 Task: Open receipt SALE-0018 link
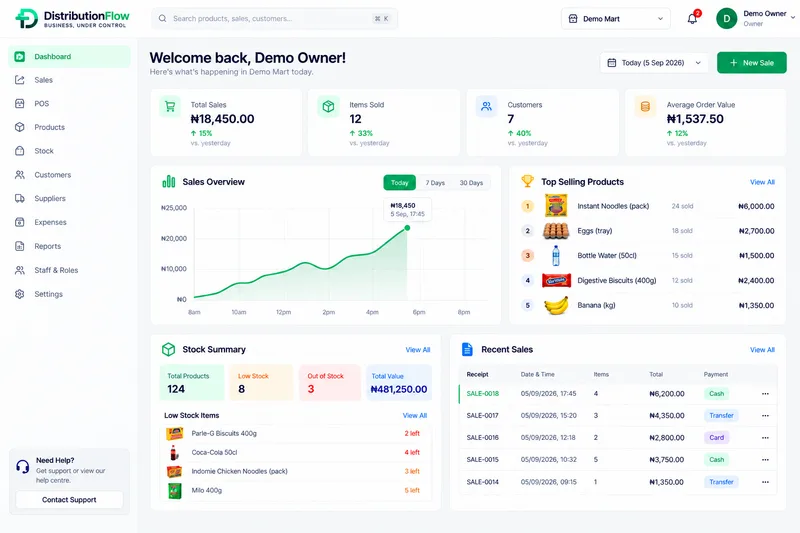coord(483,394)
